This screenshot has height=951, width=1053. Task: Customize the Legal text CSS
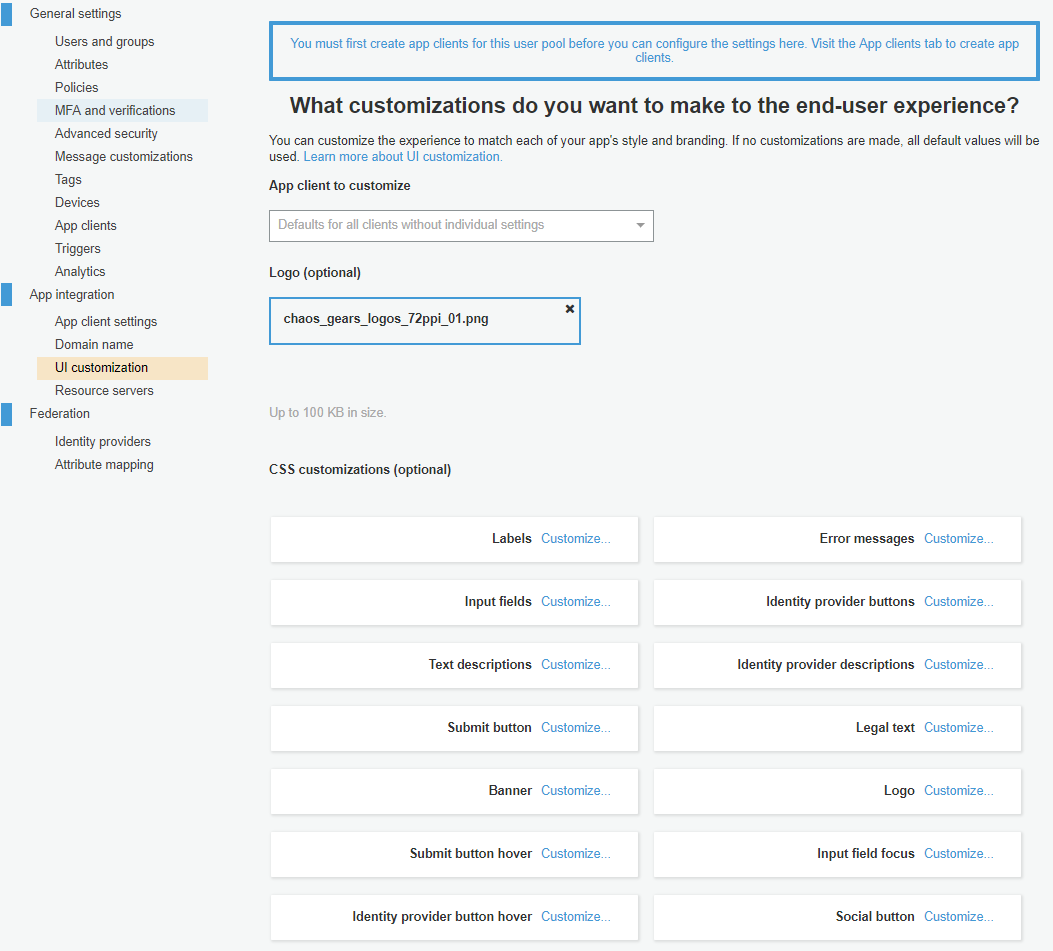coord(958,728)
